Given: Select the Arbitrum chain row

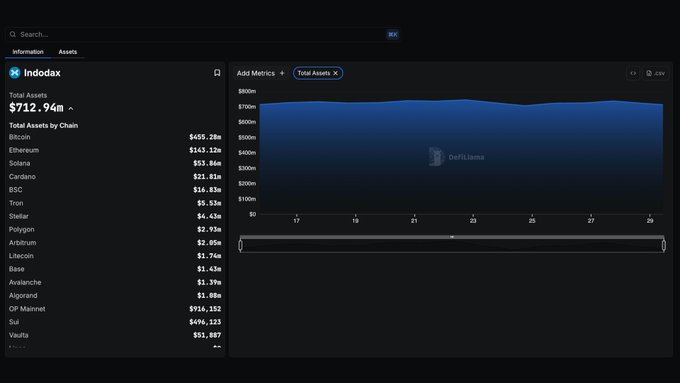Looking at the screenshot, I should (115, 243).
